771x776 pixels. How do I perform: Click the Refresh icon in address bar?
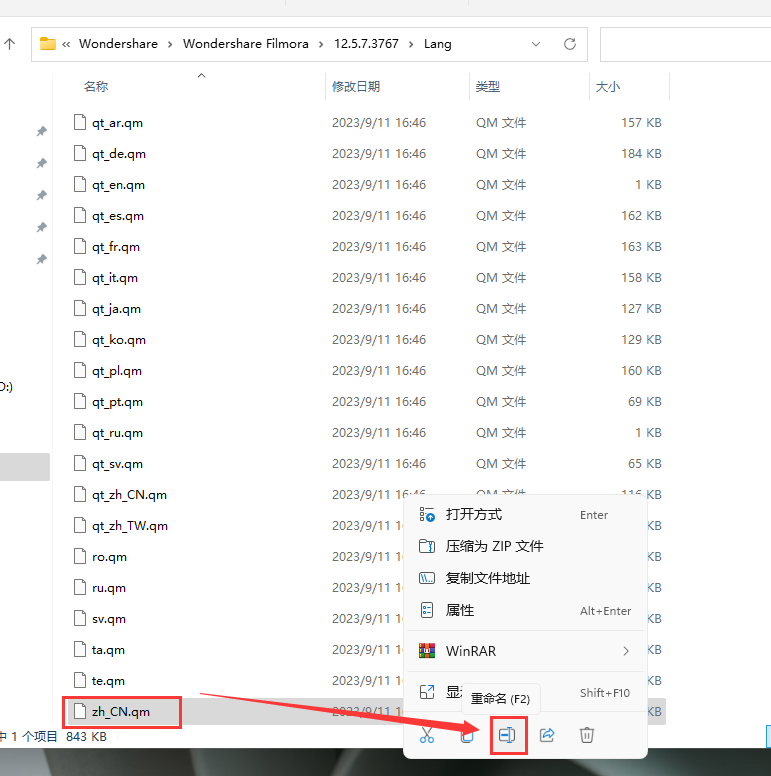click(570, 44)
